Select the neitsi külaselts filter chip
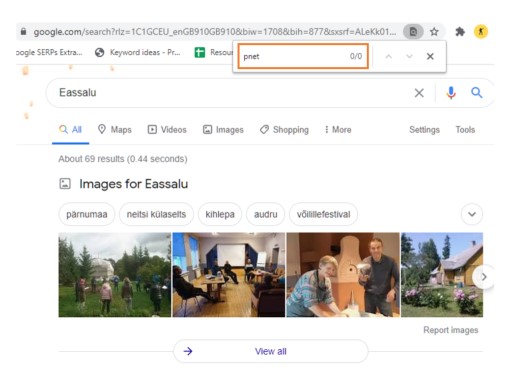Image resolution: width=531 pixels, height=376 pixels. [156, 214]
